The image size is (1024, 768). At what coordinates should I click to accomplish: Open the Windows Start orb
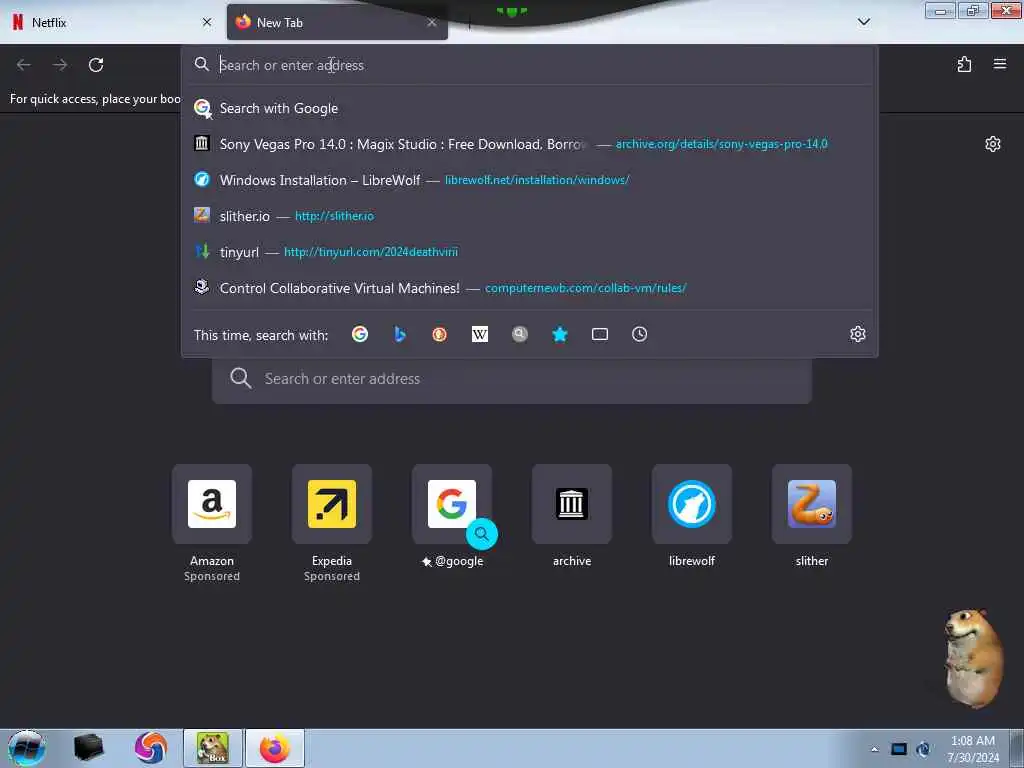27,748
